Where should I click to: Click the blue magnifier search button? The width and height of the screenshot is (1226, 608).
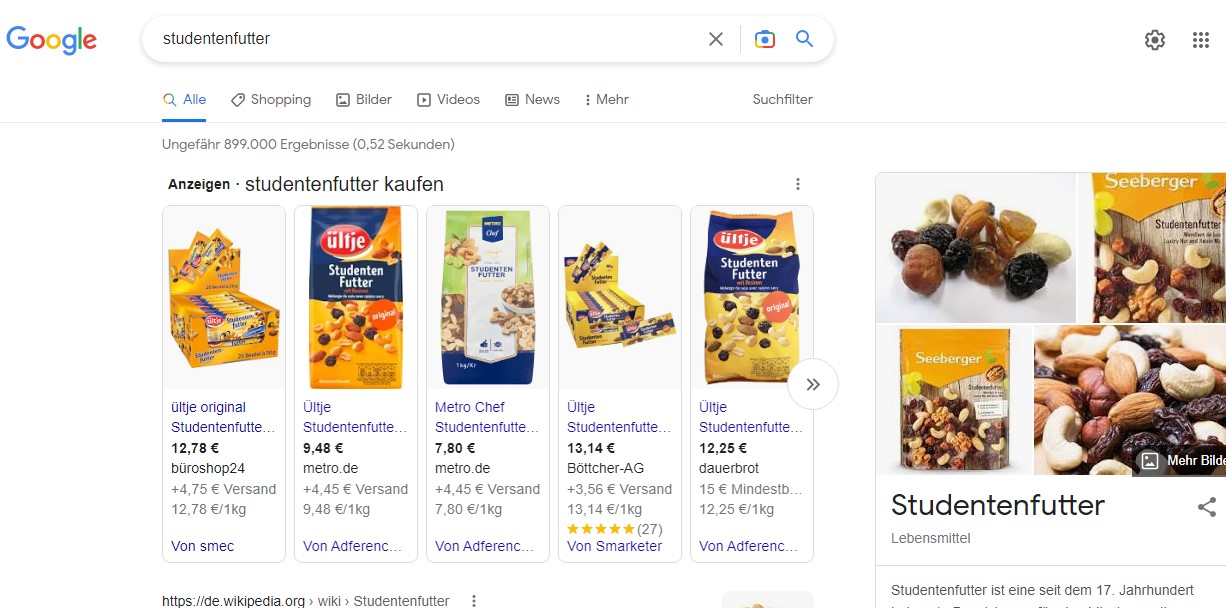804,39
